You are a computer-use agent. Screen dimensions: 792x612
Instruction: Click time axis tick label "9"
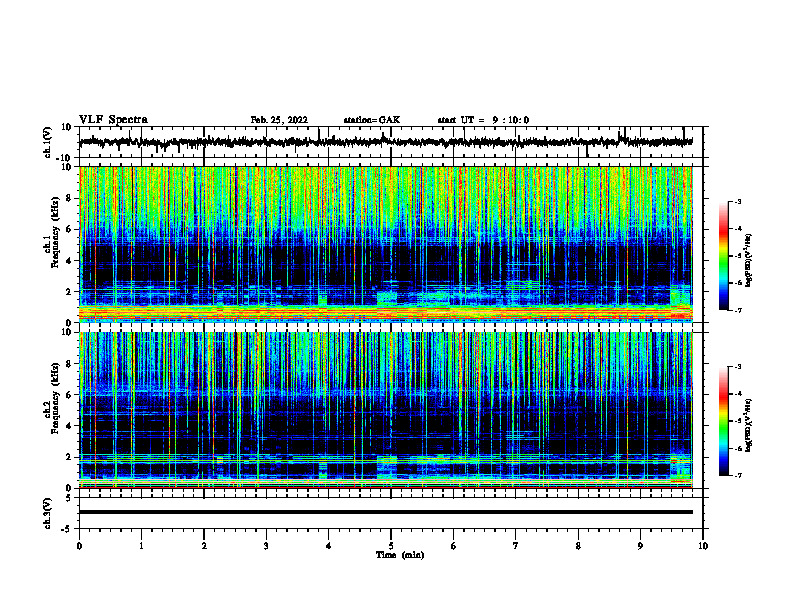(x=640, y=546)
